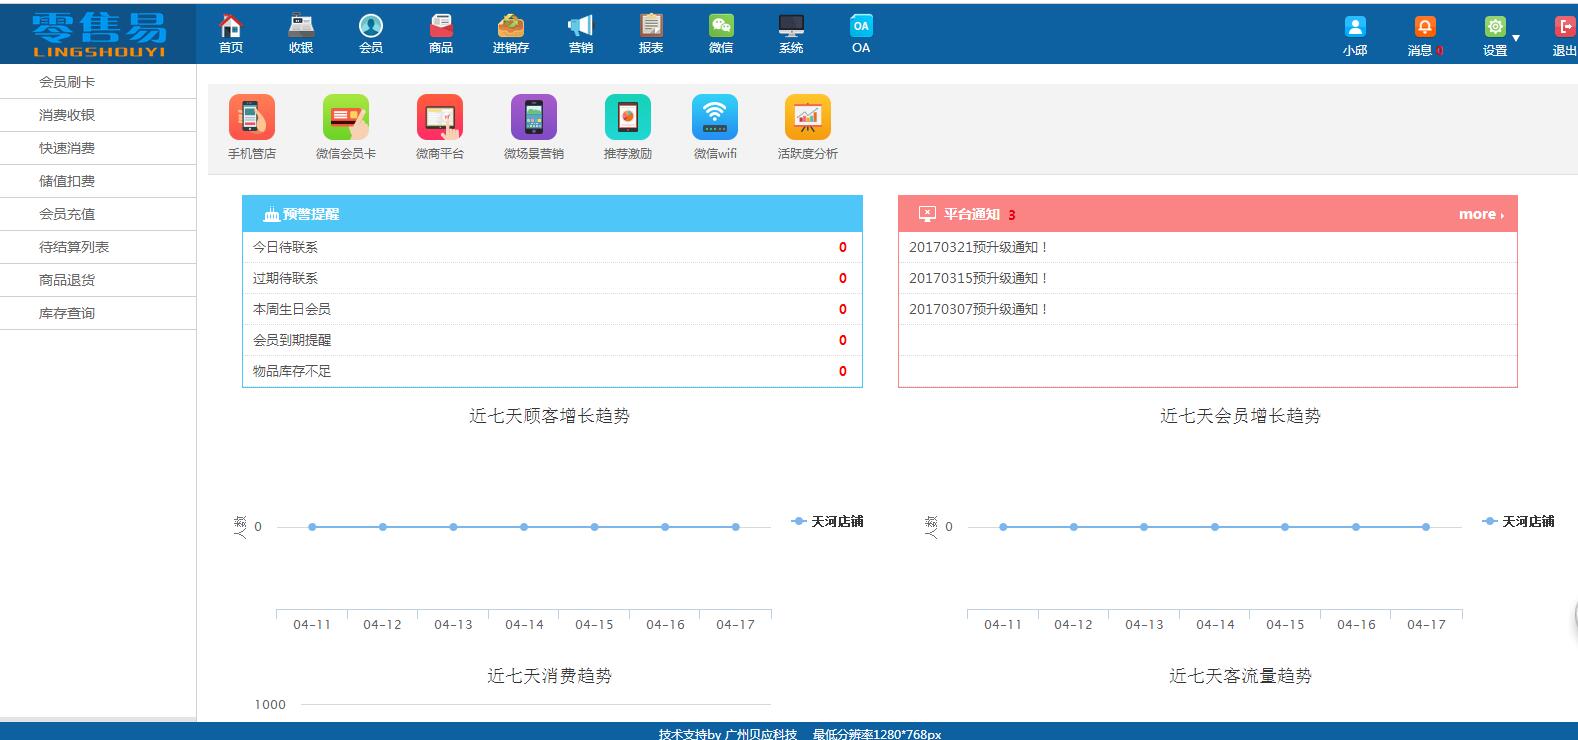The image size is (1578, 740).
Task: Select the 本周生日会员 row
Action: click(x=552, y=309)
